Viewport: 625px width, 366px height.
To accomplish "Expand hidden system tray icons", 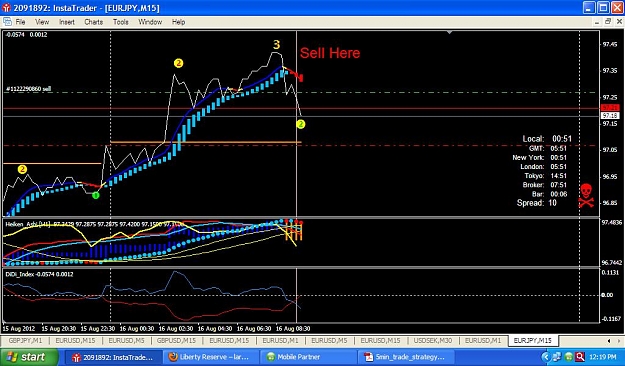I will (546, 357).
